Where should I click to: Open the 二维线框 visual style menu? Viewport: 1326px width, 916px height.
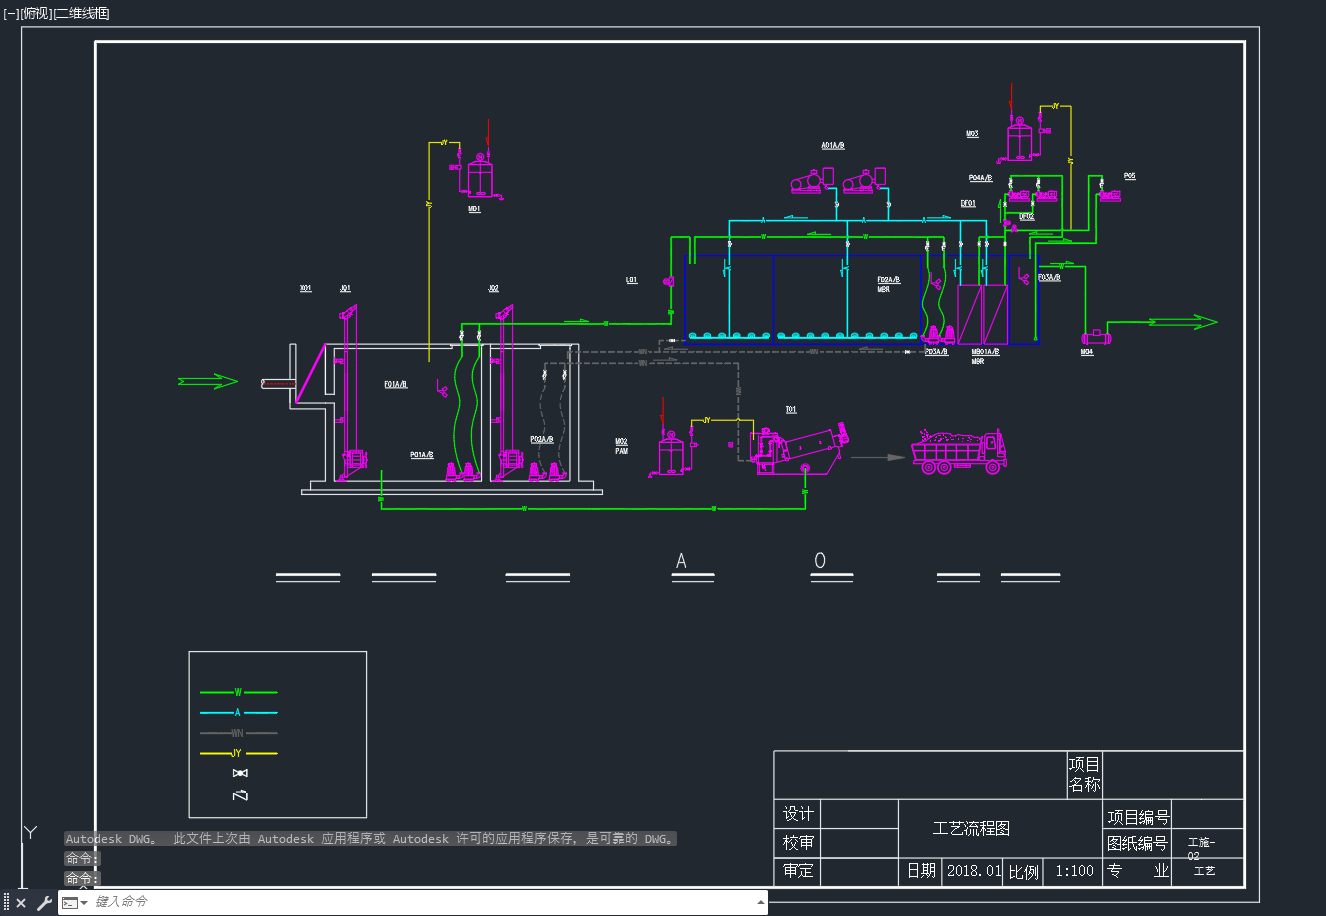[82, 13]
